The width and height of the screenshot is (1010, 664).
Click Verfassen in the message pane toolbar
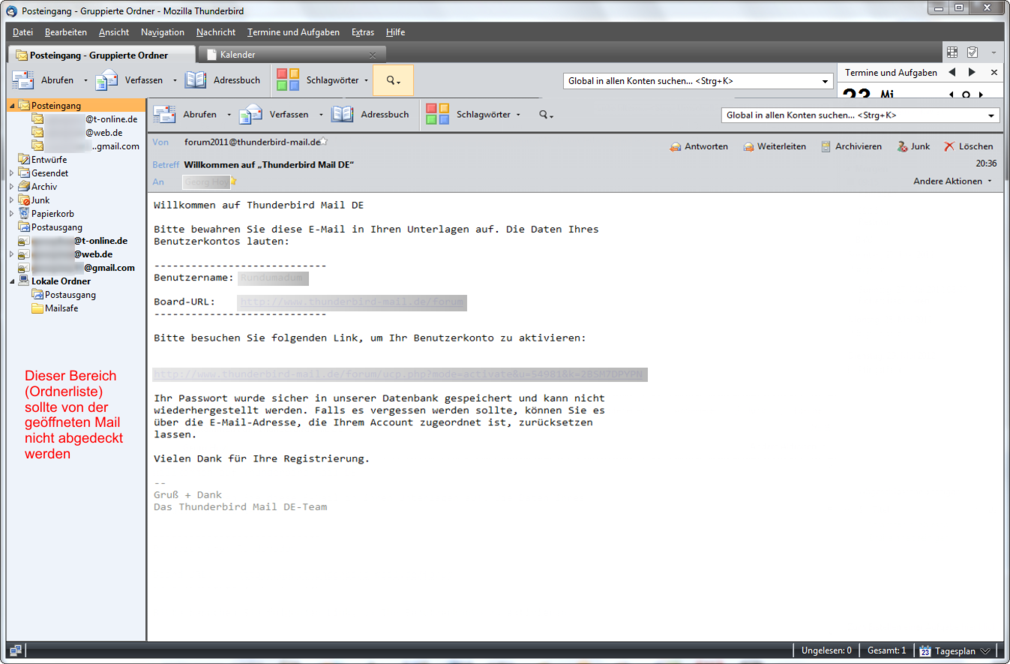(x=274, y=115)
